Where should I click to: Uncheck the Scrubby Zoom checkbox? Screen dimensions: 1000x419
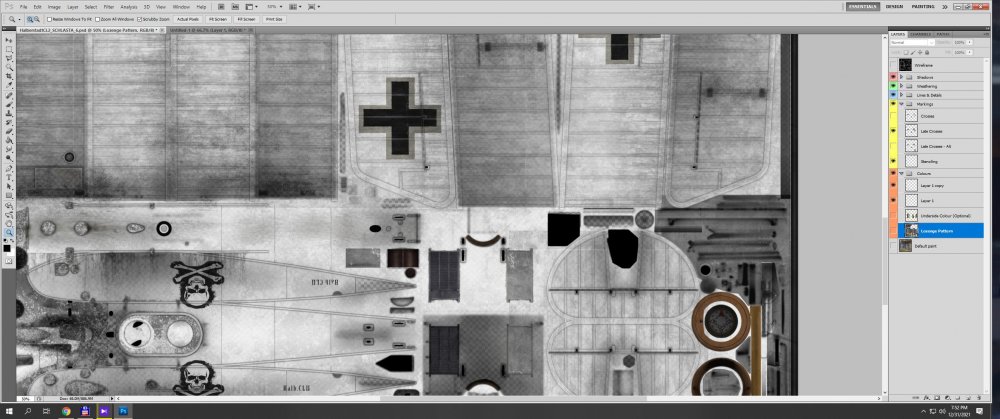click(141, 19)
